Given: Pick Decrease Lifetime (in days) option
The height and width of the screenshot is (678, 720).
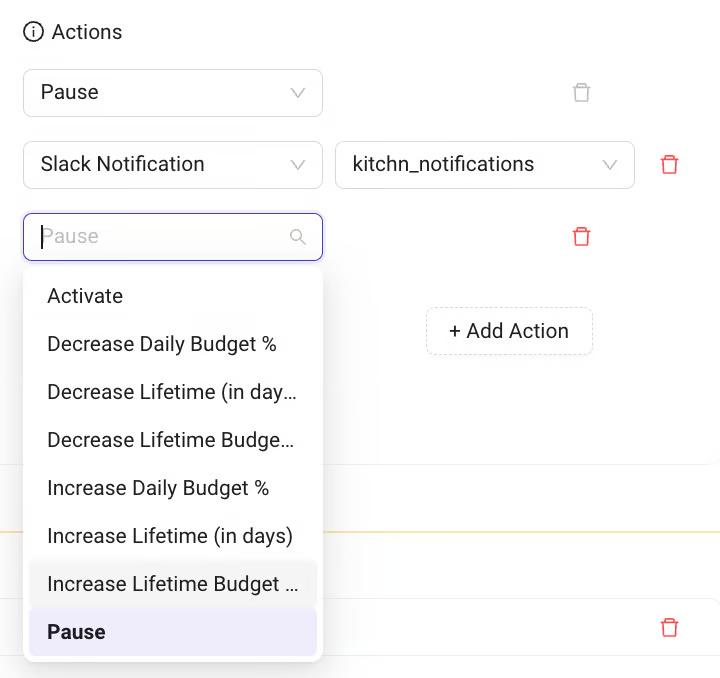Looking at the screenshot, I should [x=172, y=392].
